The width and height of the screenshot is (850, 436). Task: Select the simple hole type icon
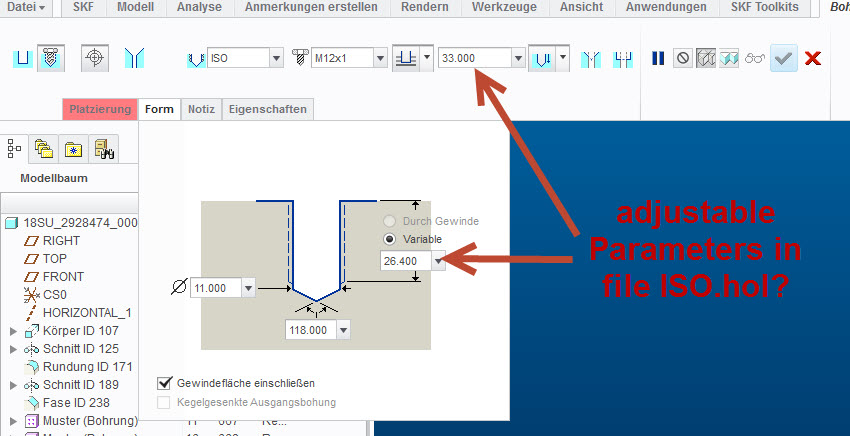point(23,58)
